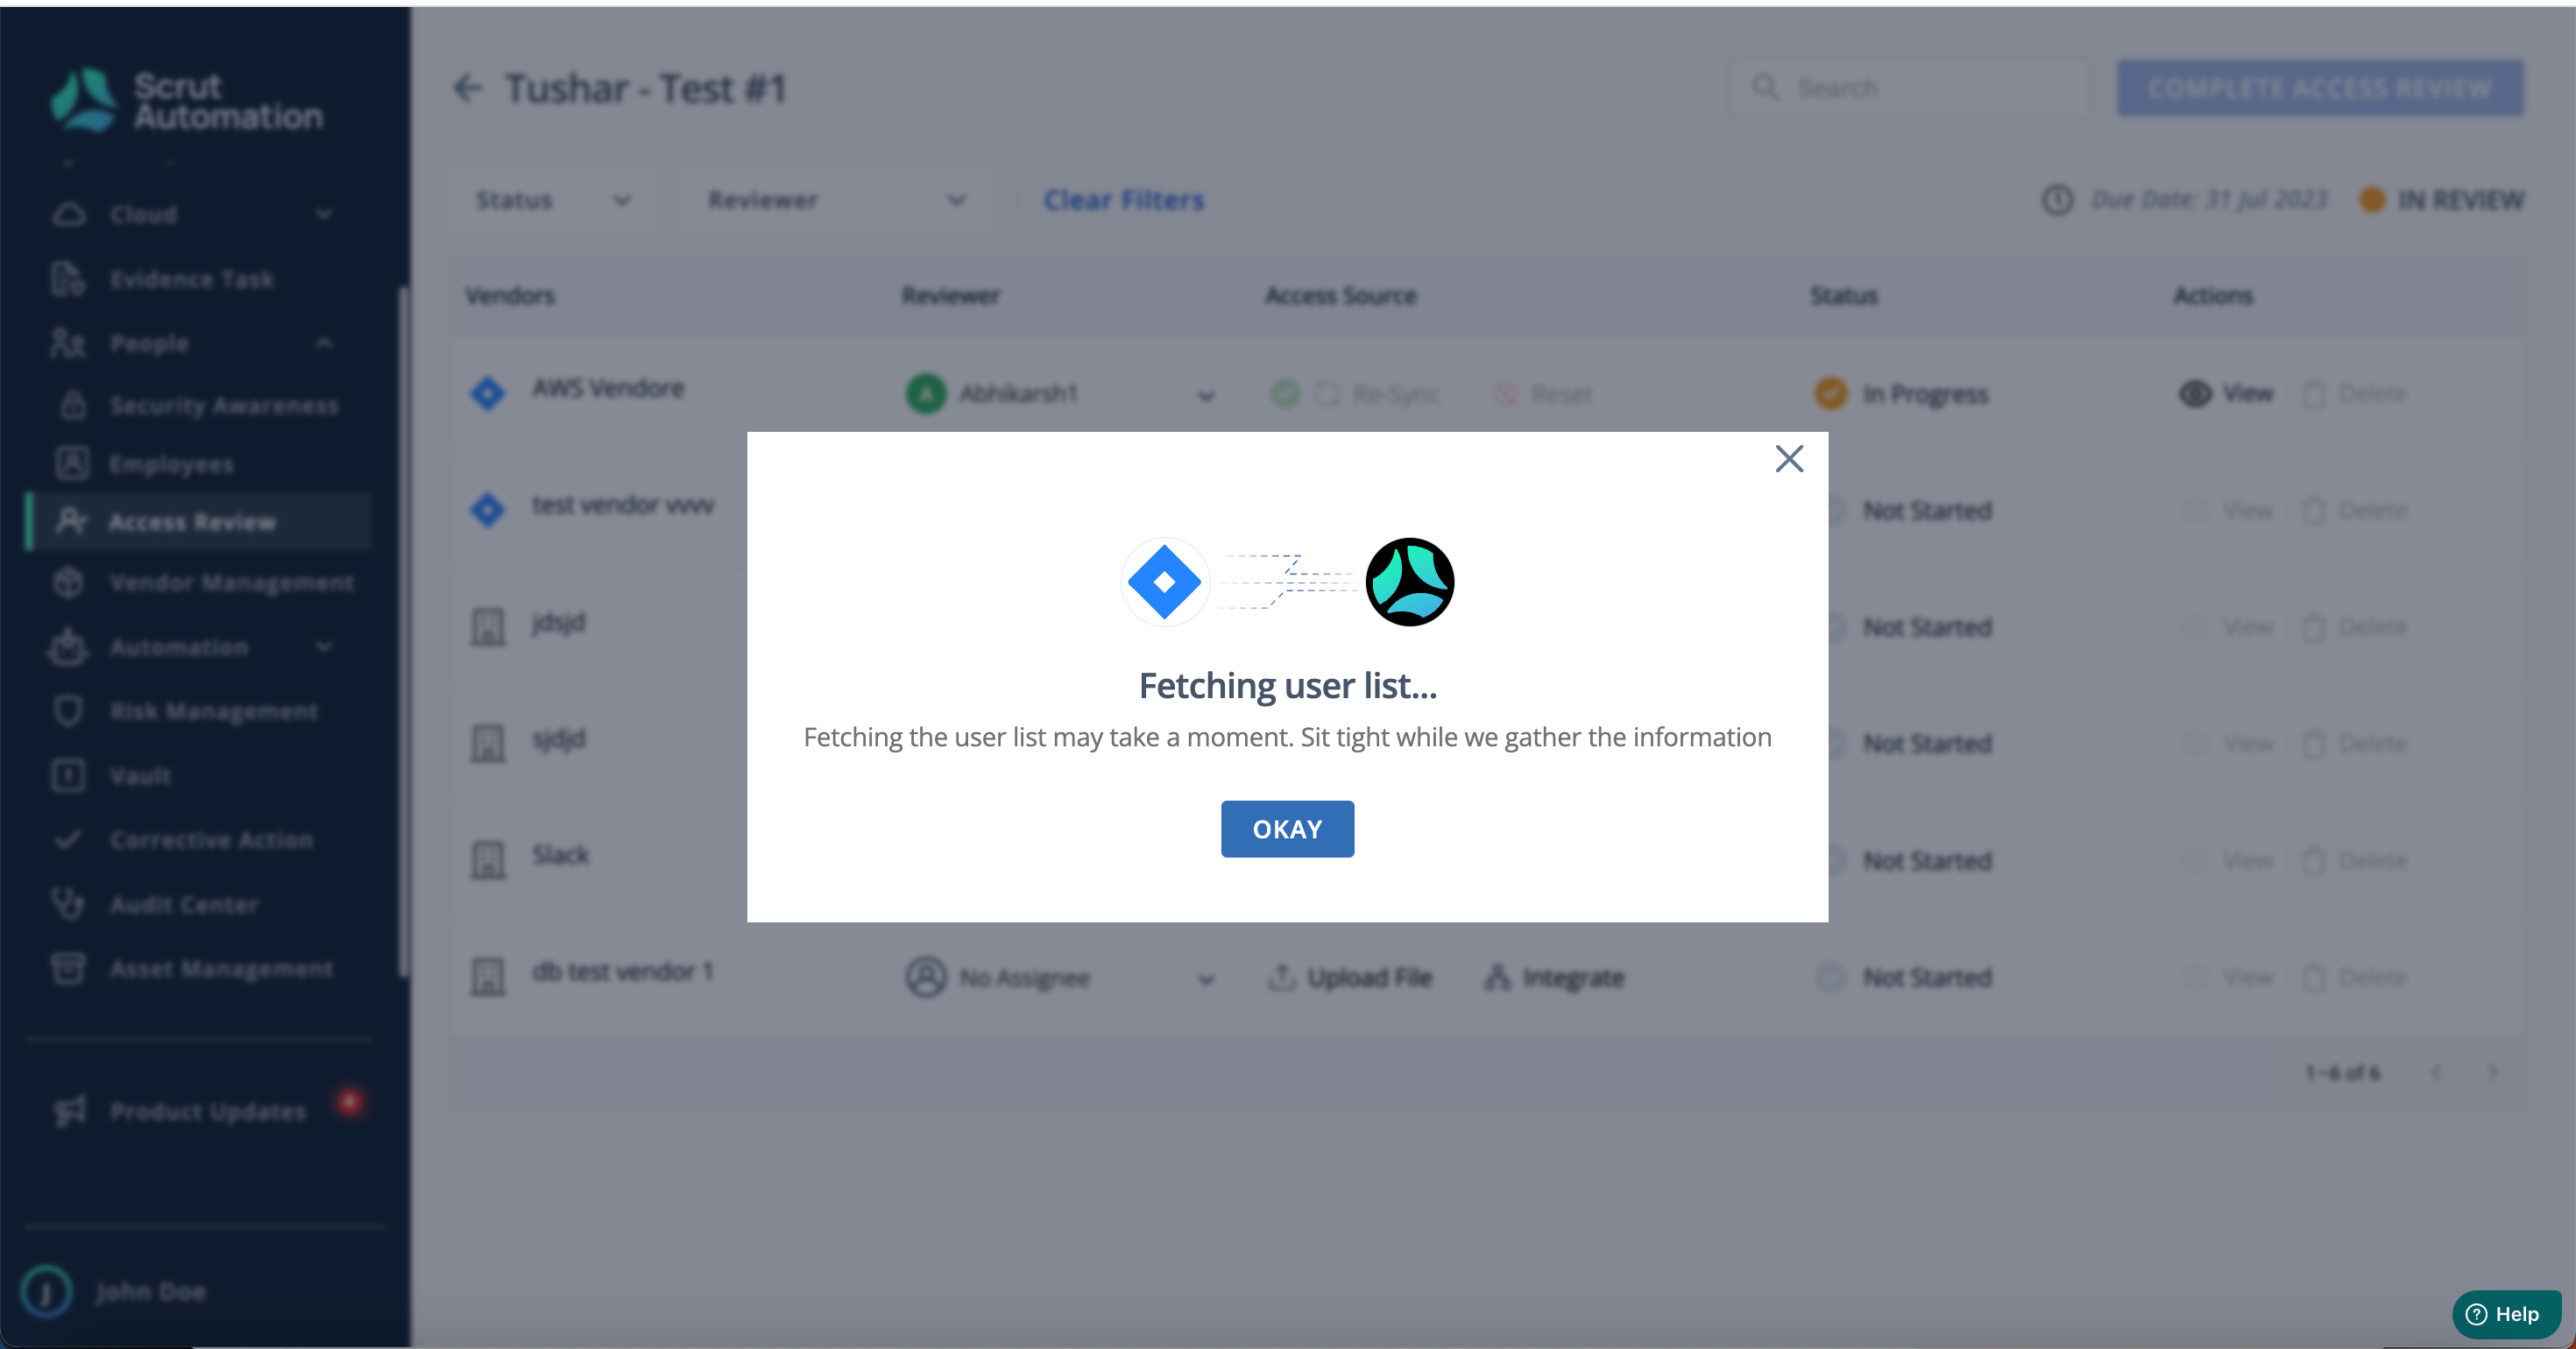Click the AWS Vendore Jira diamond icon
This screenshot has height=1349, width=2576.
coord(487,393)
